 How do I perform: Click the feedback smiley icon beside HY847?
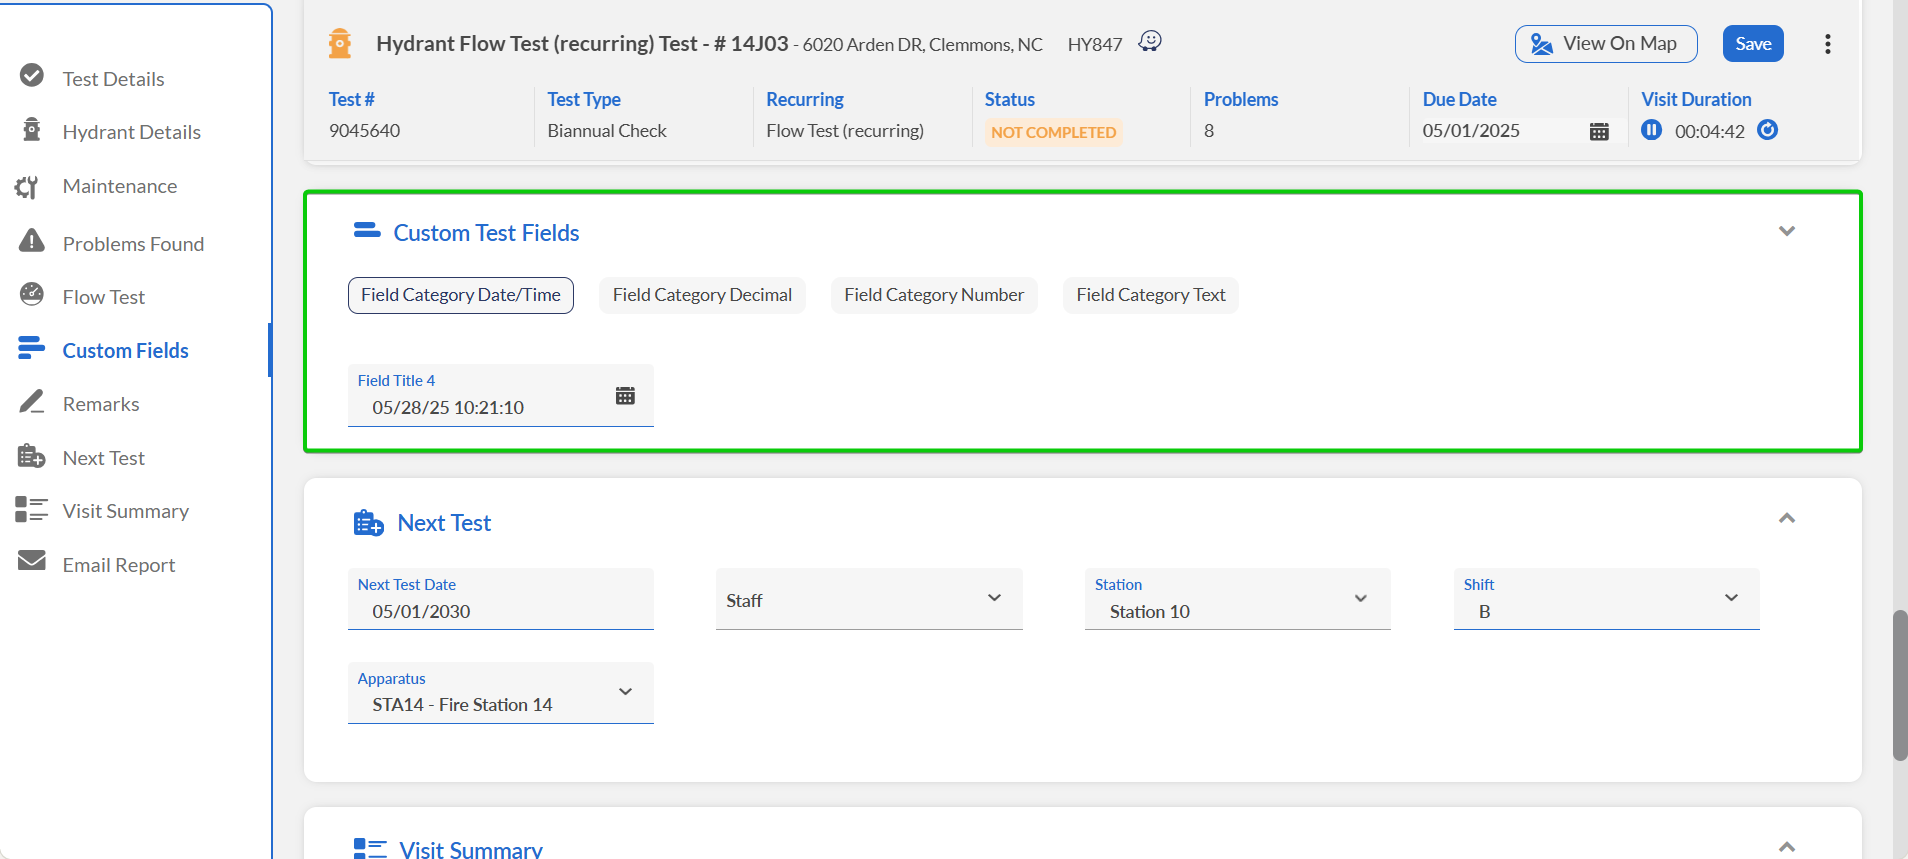pos(1150,41)
